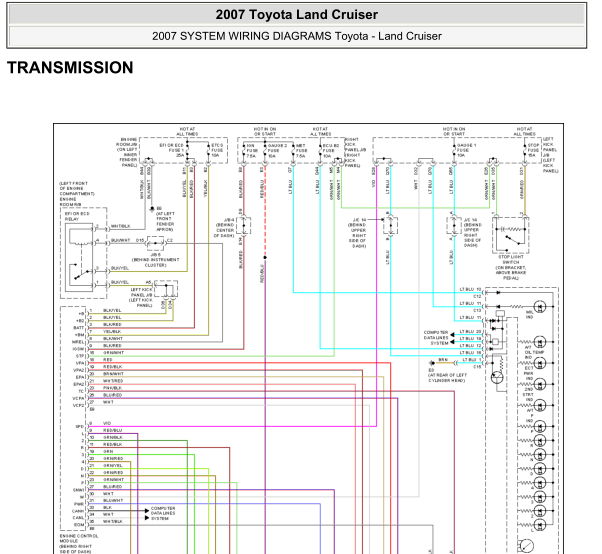Click the 'EFI OR ECD RELAY' label
The width and height of the screenshot is (602, 554).
pyautogui.click(x=77, y=216)
